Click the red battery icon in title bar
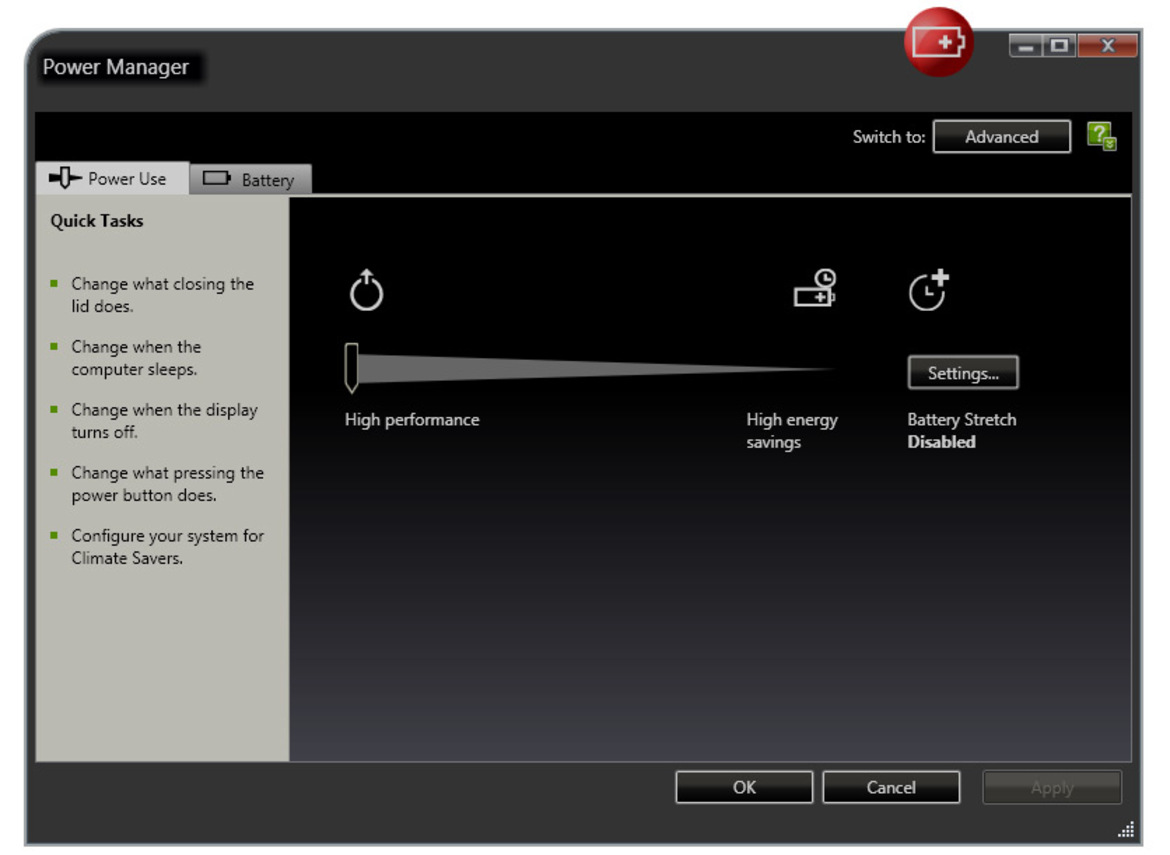The height and width of the screenshot is (855, 1170). point(938,42)
